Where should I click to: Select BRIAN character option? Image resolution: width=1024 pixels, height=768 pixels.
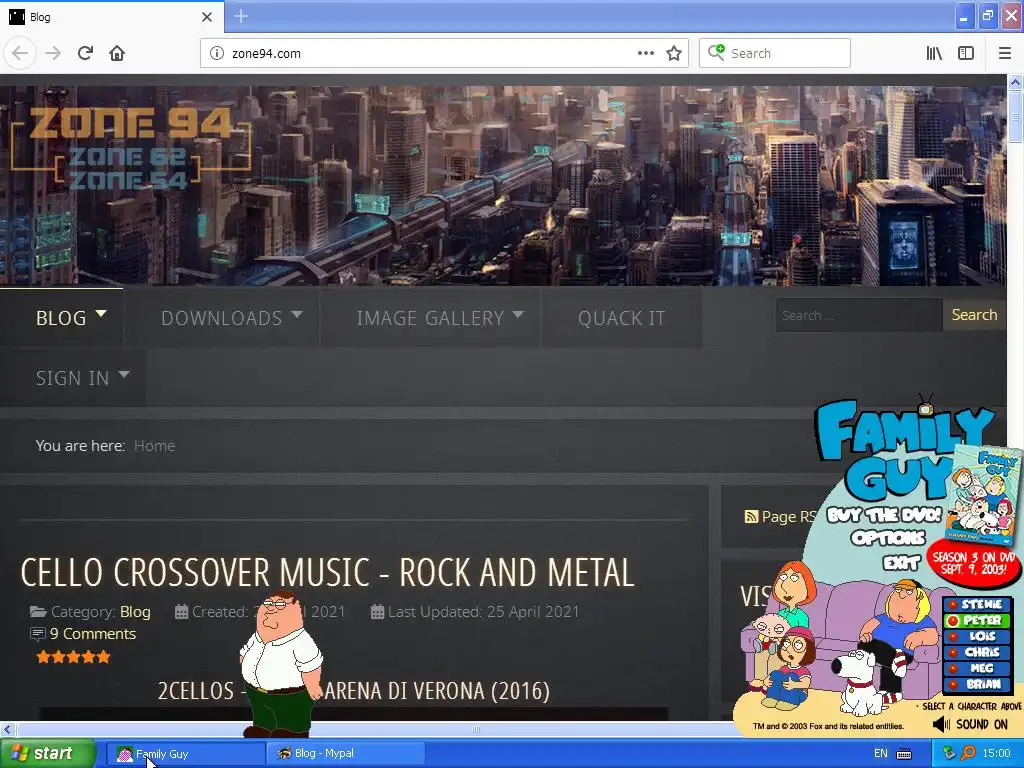click(x=976, y=684)
